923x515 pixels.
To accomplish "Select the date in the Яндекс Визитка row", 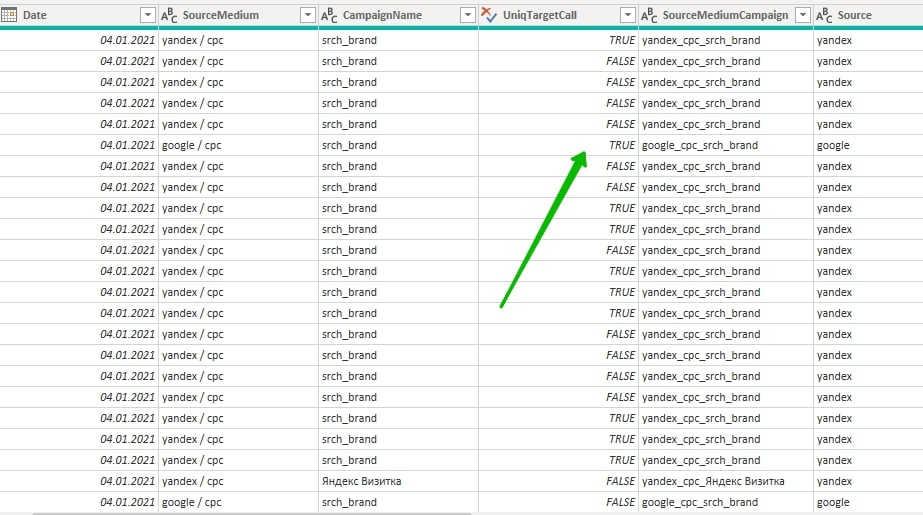I will [x=79, y=481].
